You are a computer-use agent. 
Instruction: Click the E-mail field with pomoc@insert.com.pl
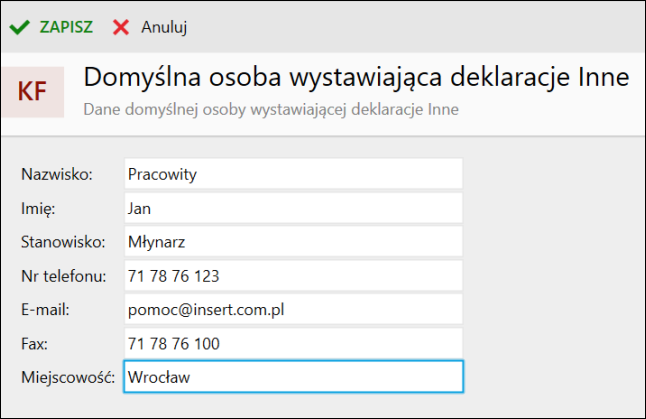(293, 309)
